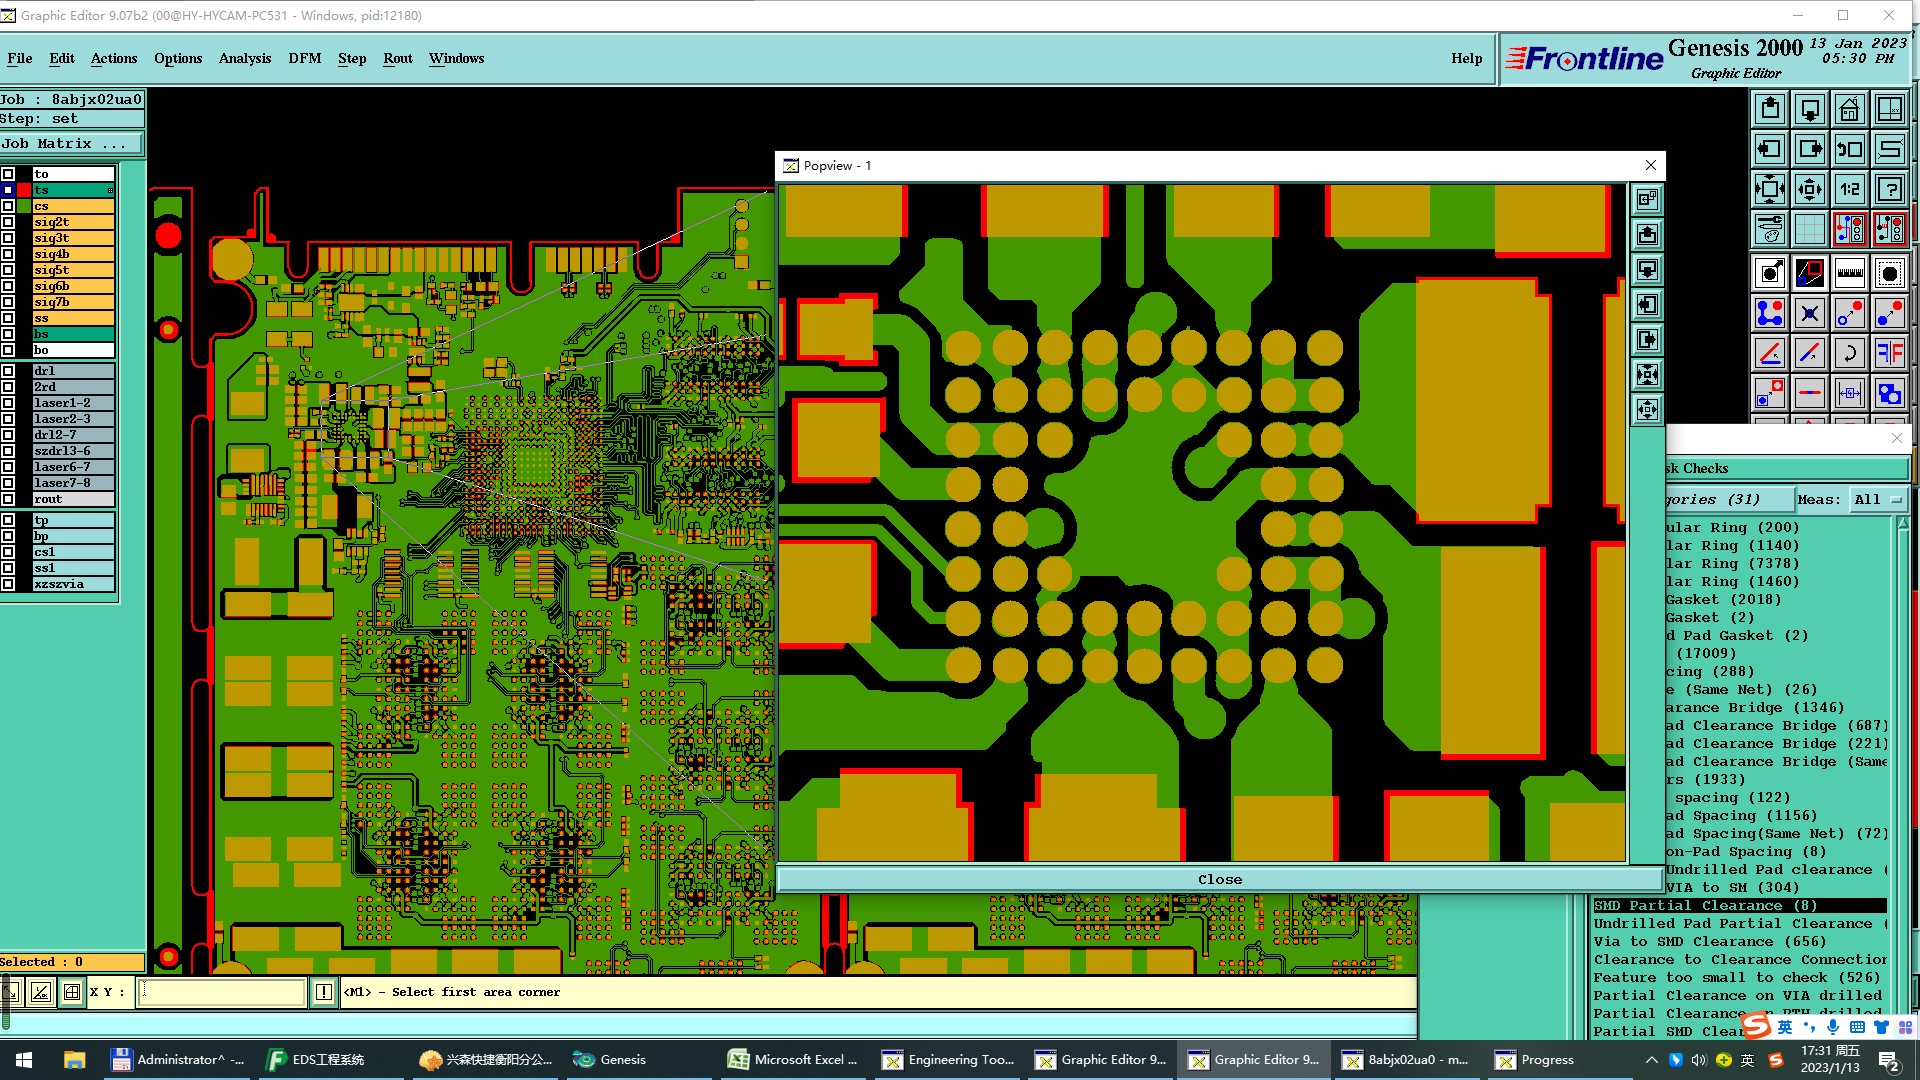Image resolution: width=1920 pixels, height=1080 pixels.
Task: Click the red color swatch of ts layer
Action: click(24, 190)
